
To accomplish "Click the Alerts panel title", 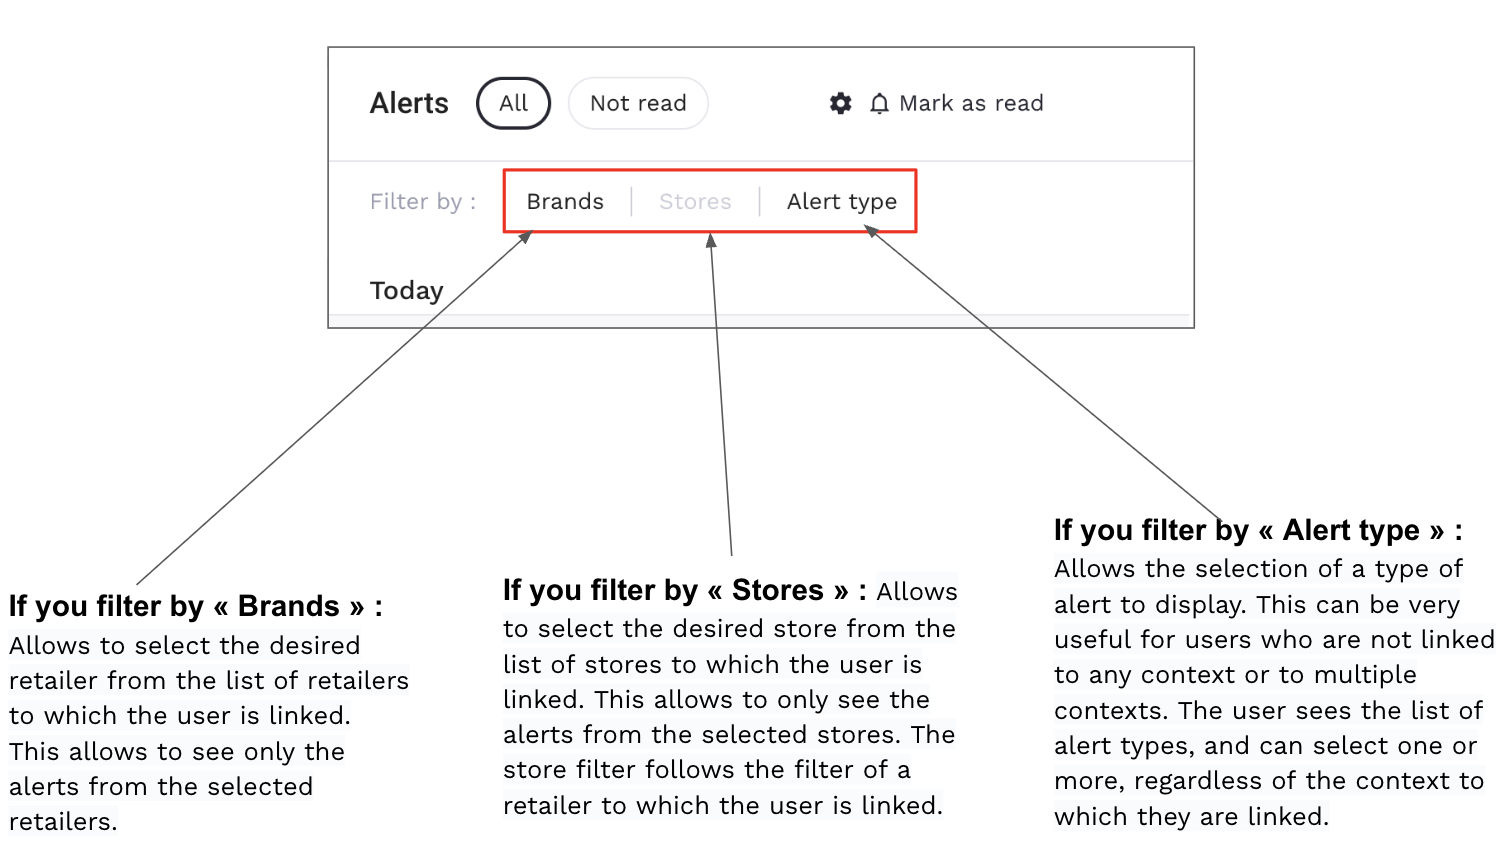I will coord(409,103).
